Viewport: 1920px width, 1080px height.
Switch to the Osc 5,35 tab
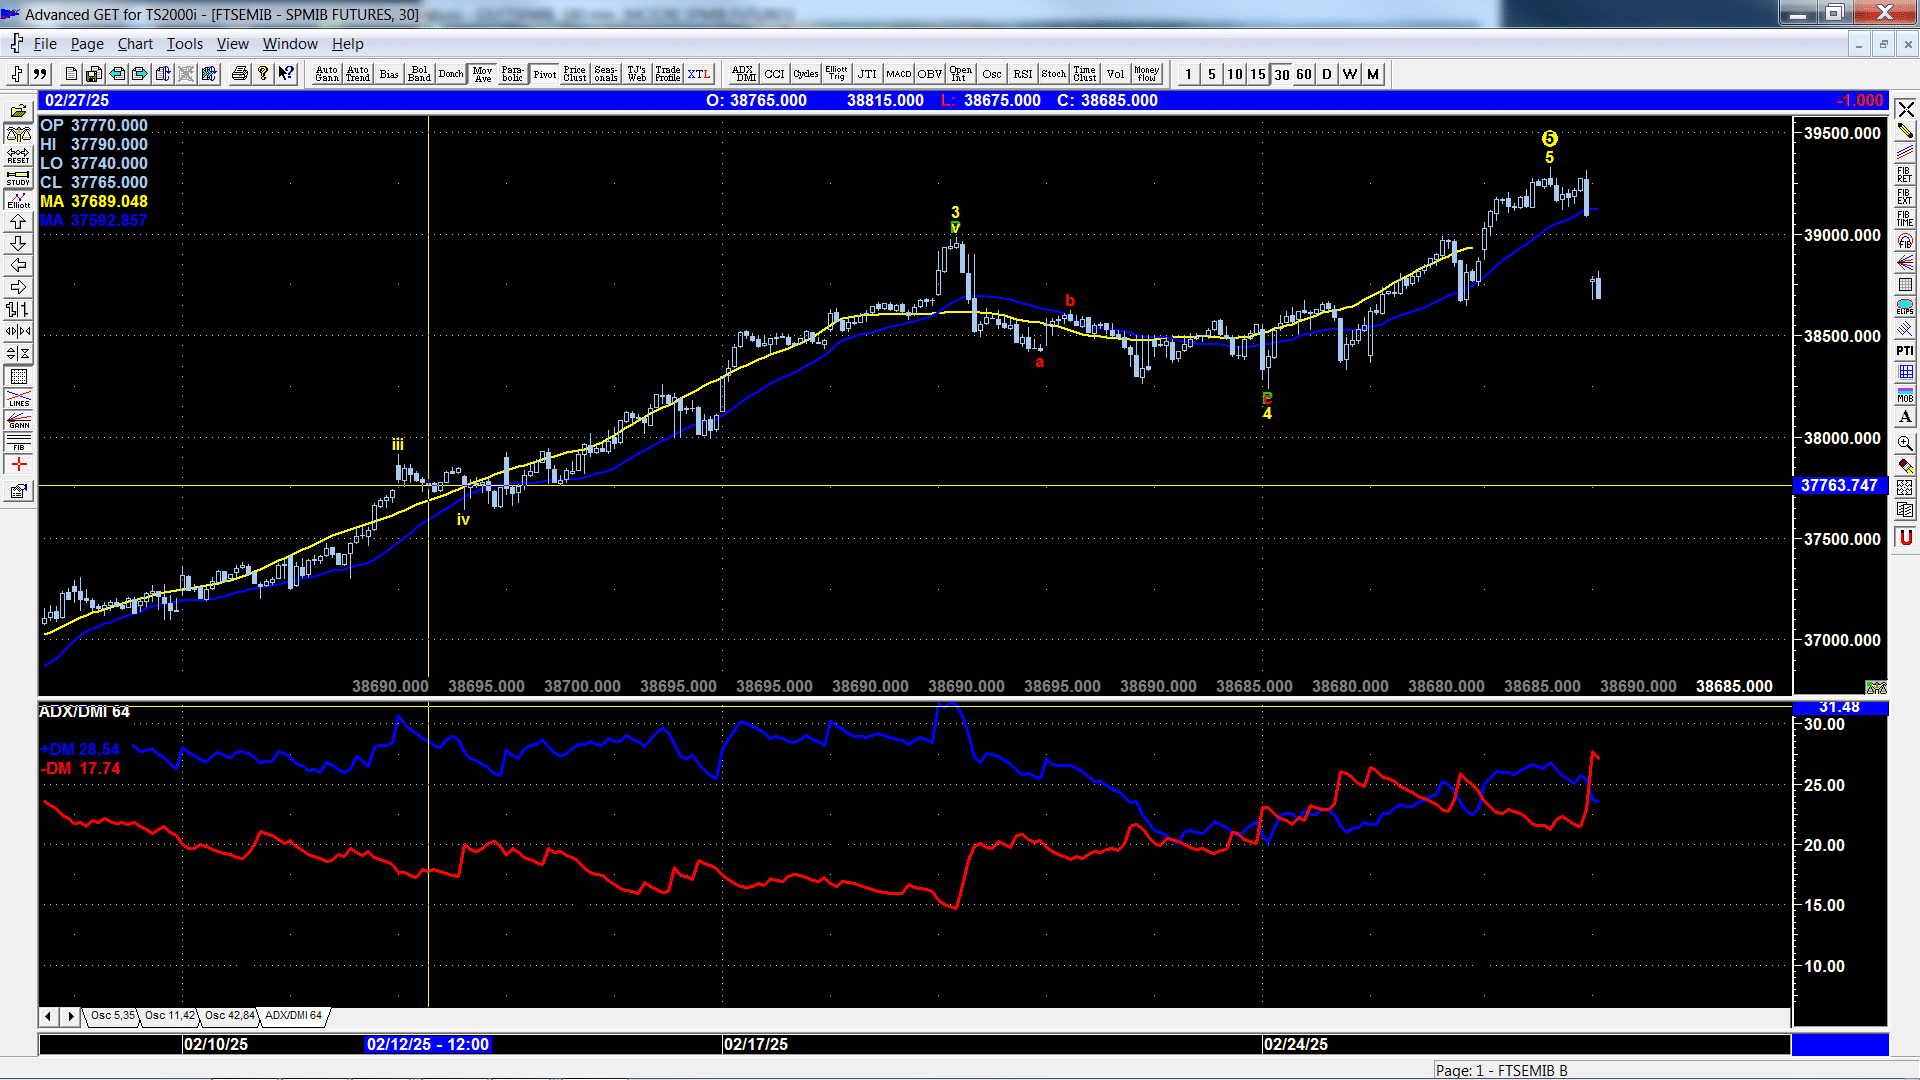pos(112,1015)
